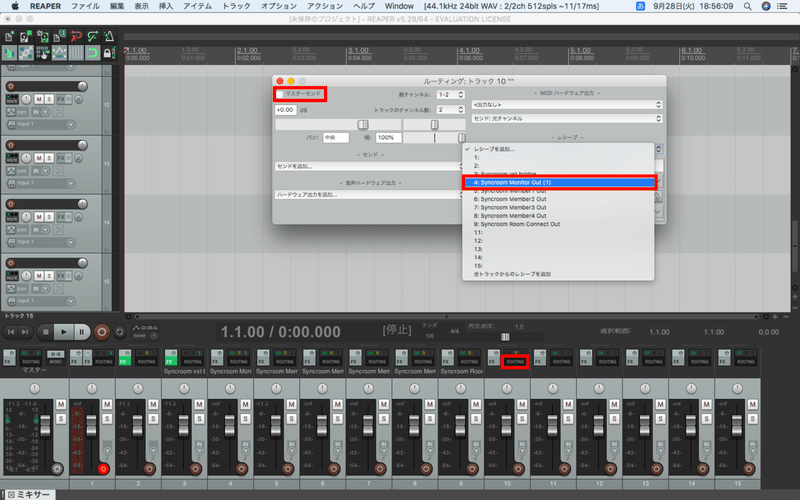Screen dimensions: 800x500
Task: Toggle the ripple editing toolbar icon
Action: tap(43, 53)
